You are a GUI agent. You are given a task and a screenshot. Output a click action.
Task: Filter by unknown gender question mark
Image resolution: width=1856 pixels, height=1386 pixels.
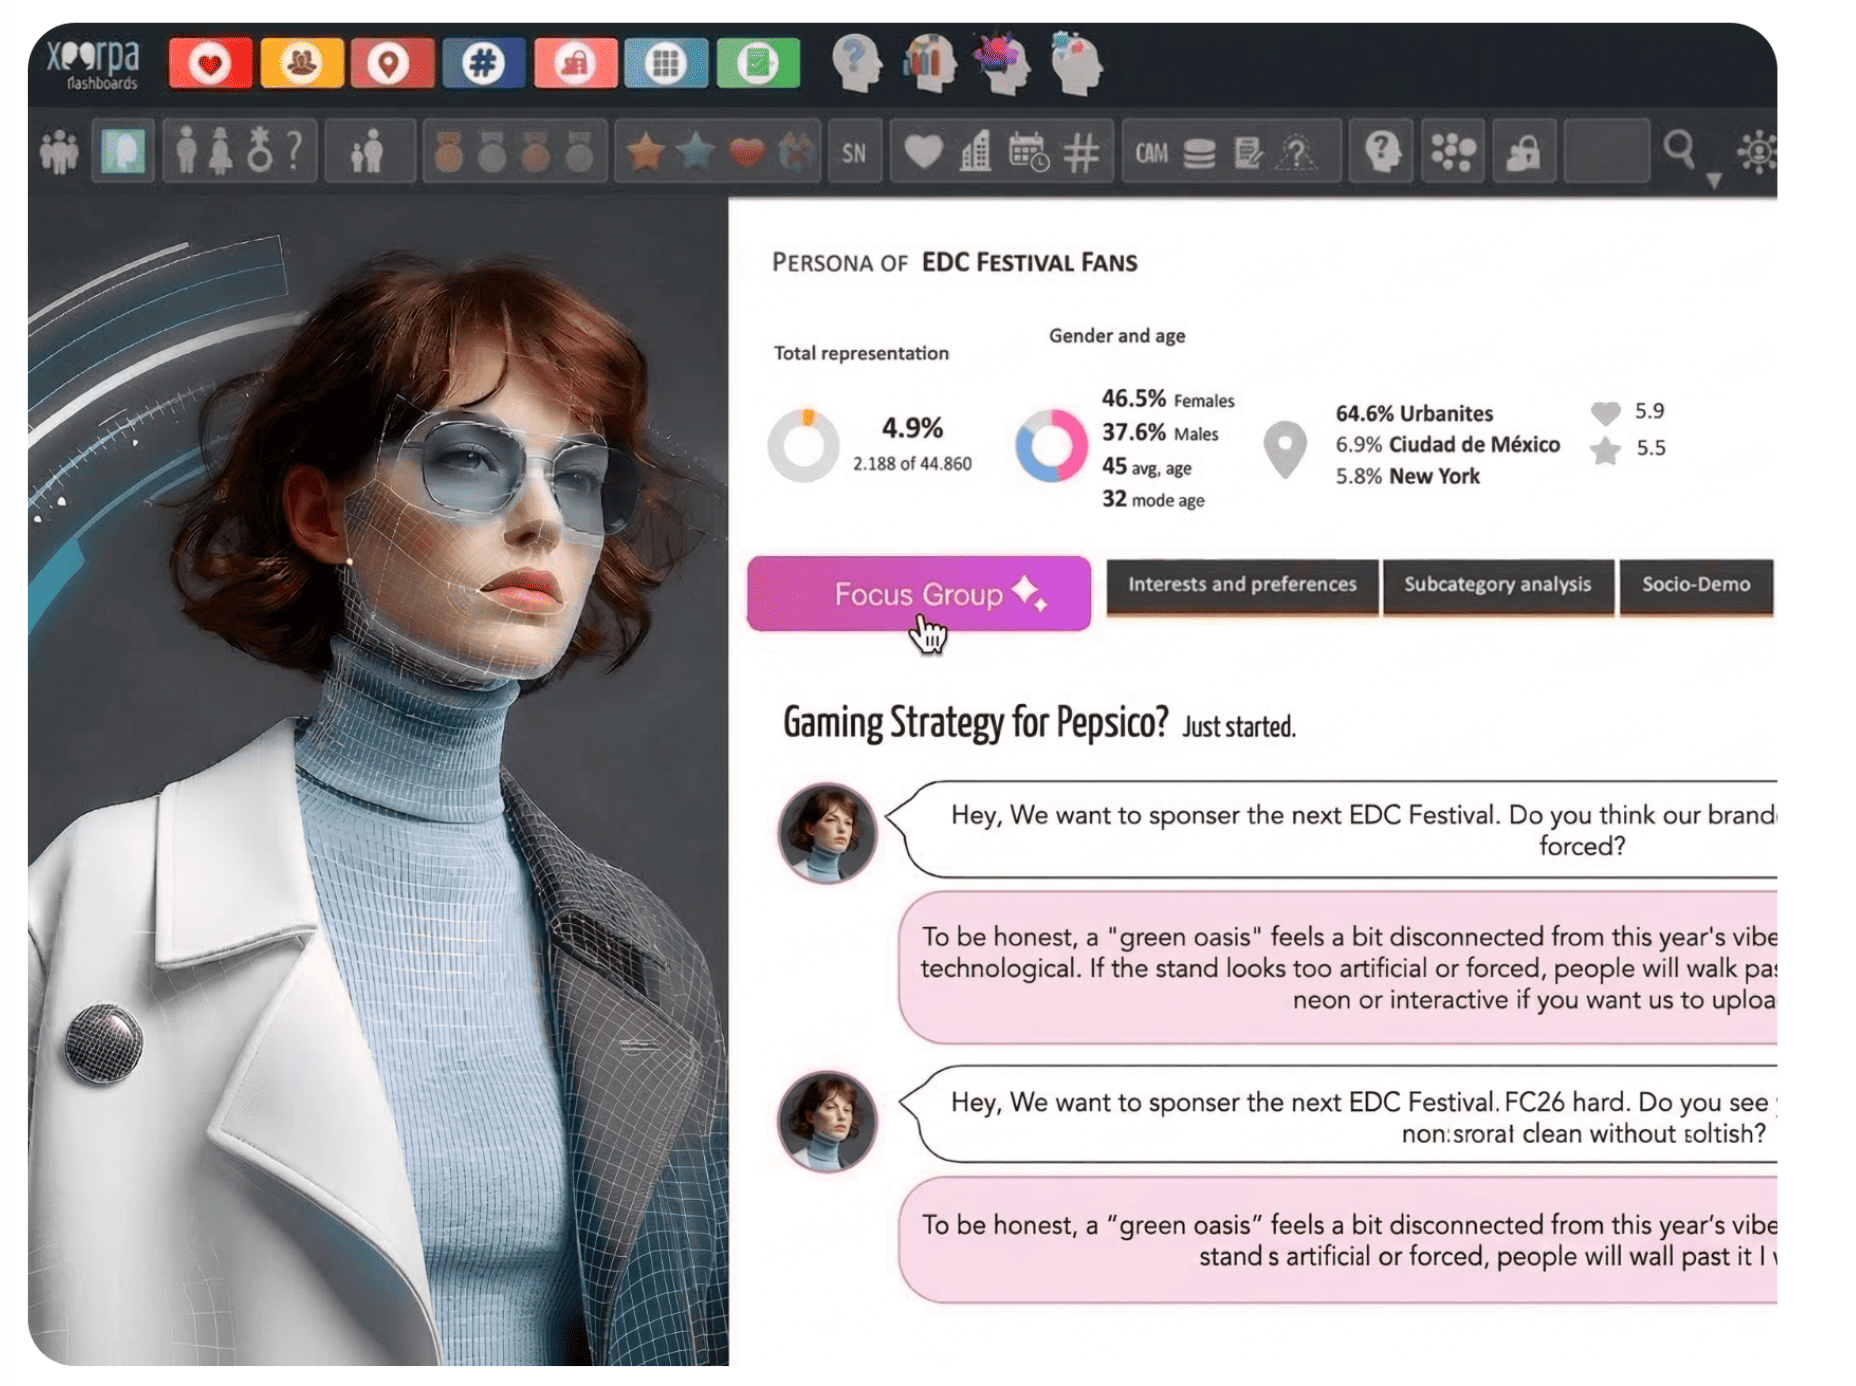click(294, 152)
